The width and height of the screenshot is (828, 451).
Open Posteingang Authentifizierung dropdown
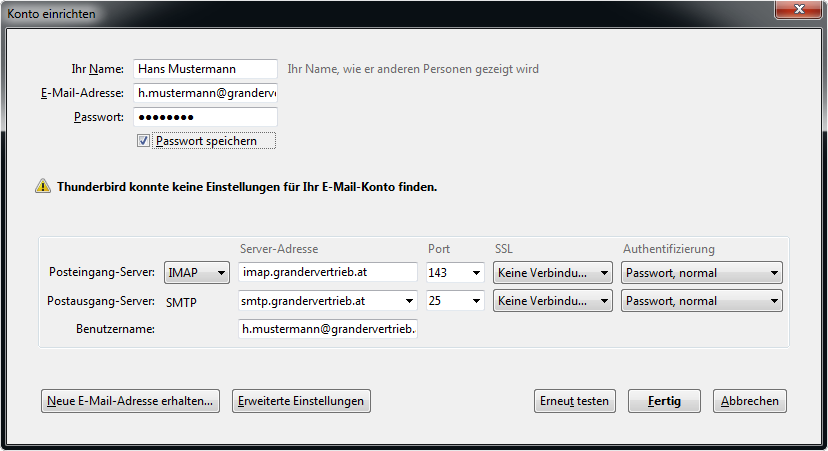click(701, 273)
